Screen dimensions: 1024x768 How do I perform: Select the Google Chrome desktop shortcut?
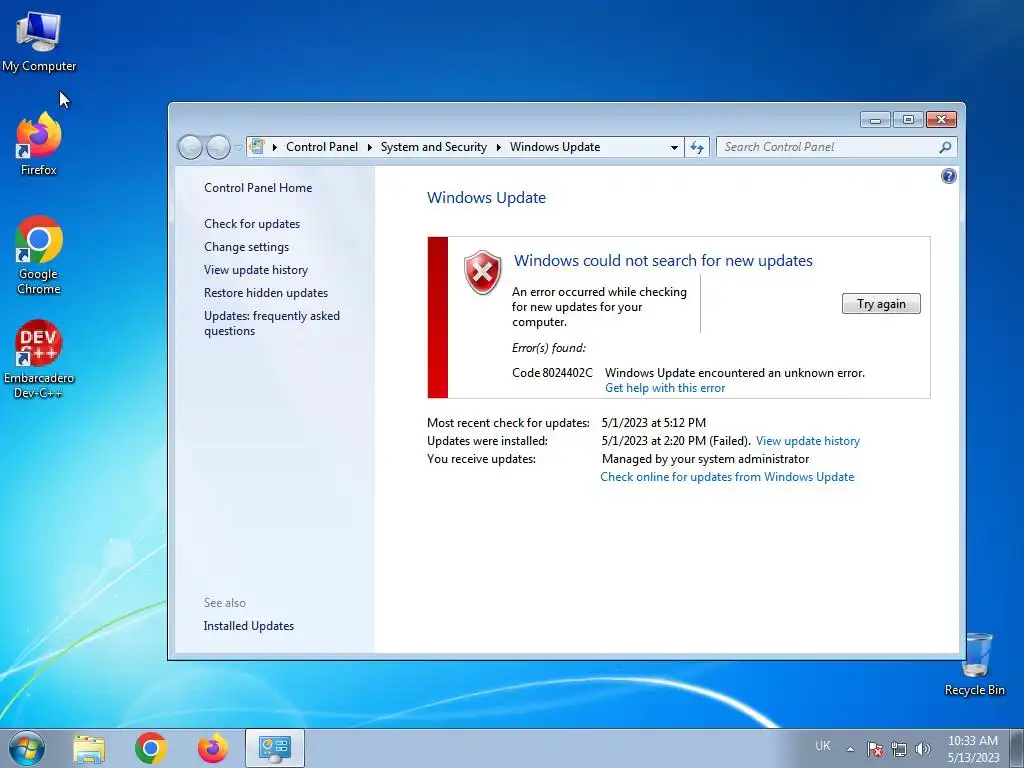coord(39,255)
